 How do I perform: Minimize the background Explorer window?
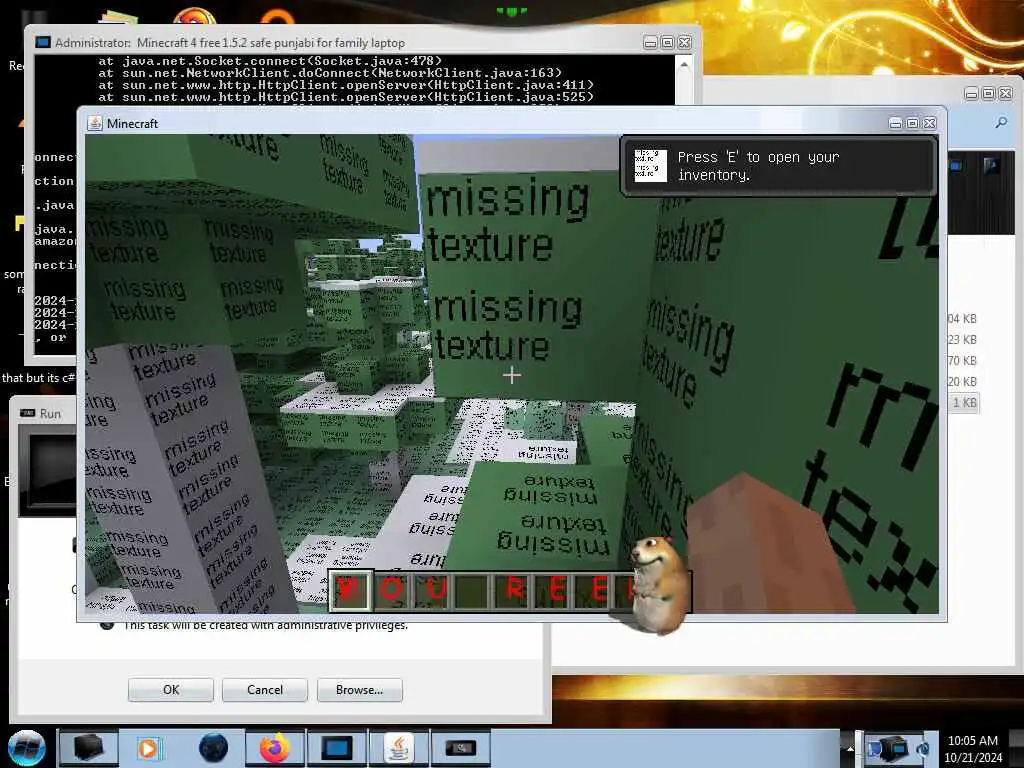[972, 93]
